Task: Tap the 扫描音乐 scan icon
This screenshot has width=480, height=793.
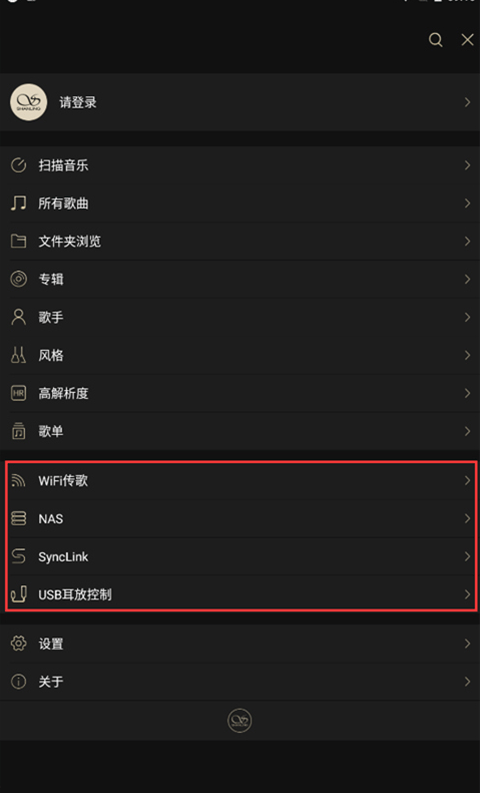Action: (18, 165)
